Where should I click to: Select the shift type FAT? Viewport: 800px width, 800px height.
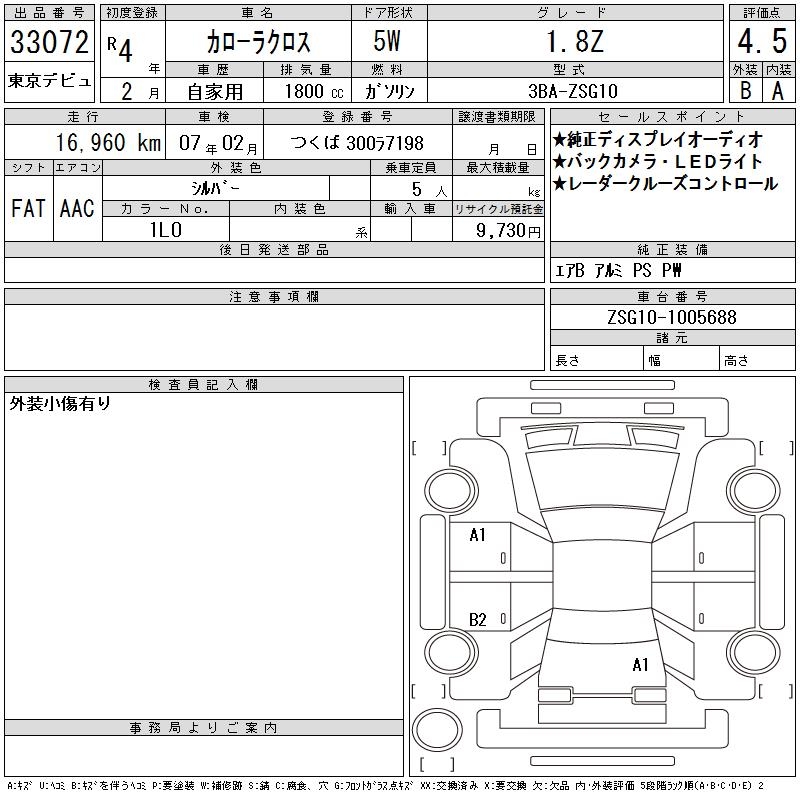click(x=28, y=208)
